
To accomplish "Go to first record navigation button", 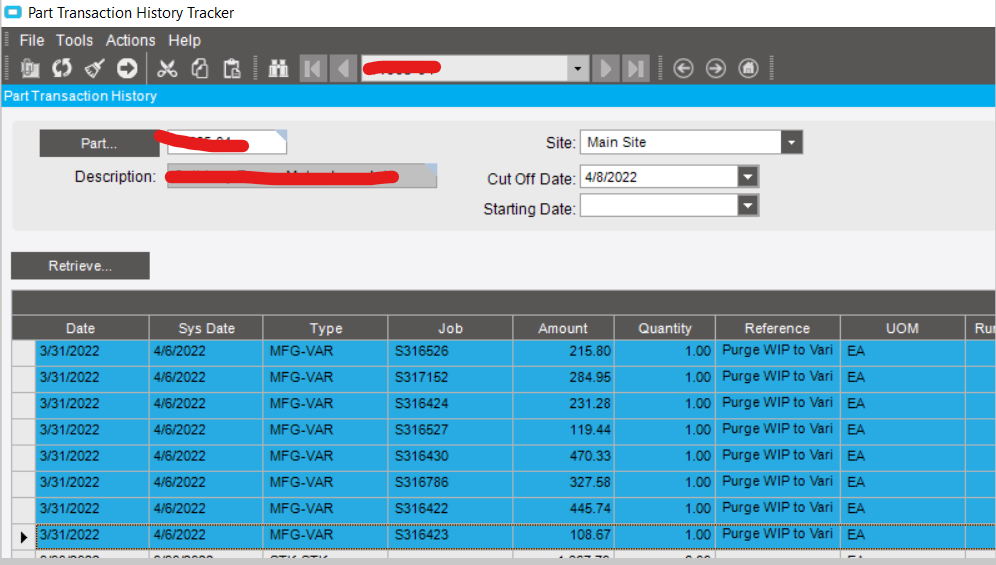I will coord(313,68).
